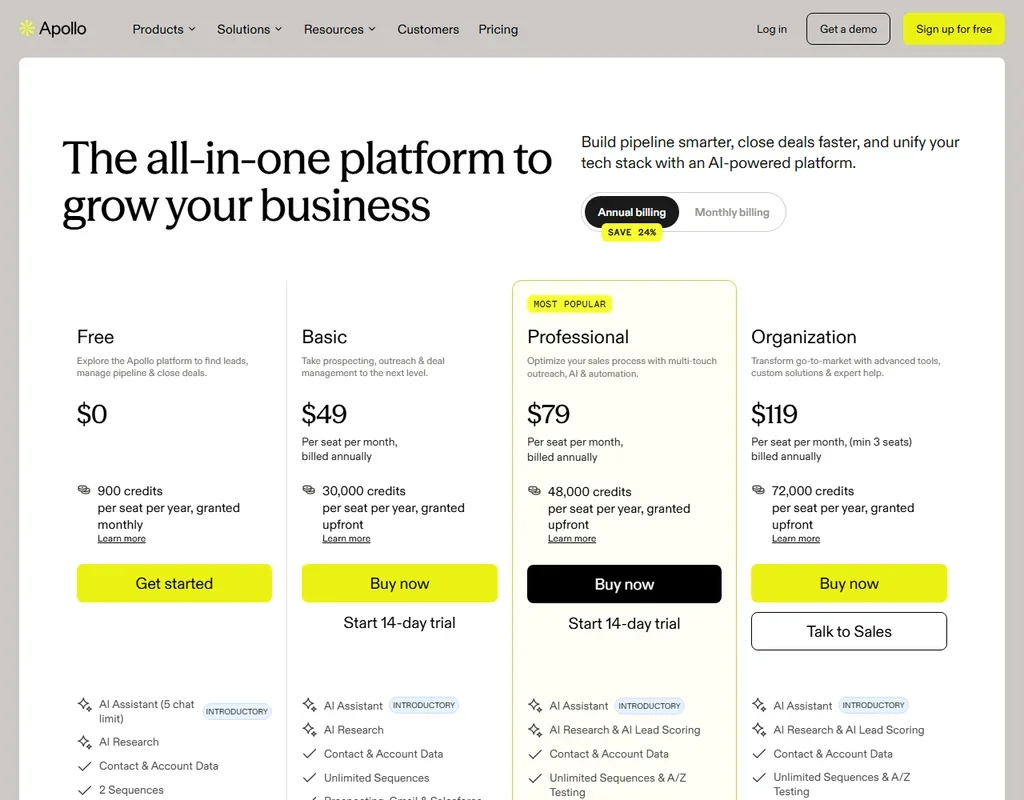Click the black Buy now button for Professional
This screenshot has height=800, width=1024.
click(x=624, y=584)
